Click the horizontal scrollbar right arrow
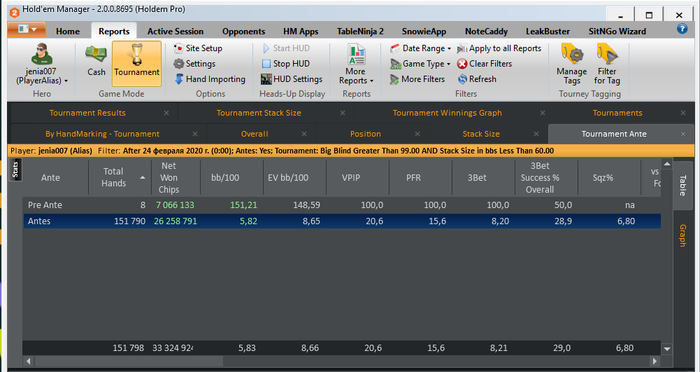The image size is (700, 372). click(x=655, y=361)
